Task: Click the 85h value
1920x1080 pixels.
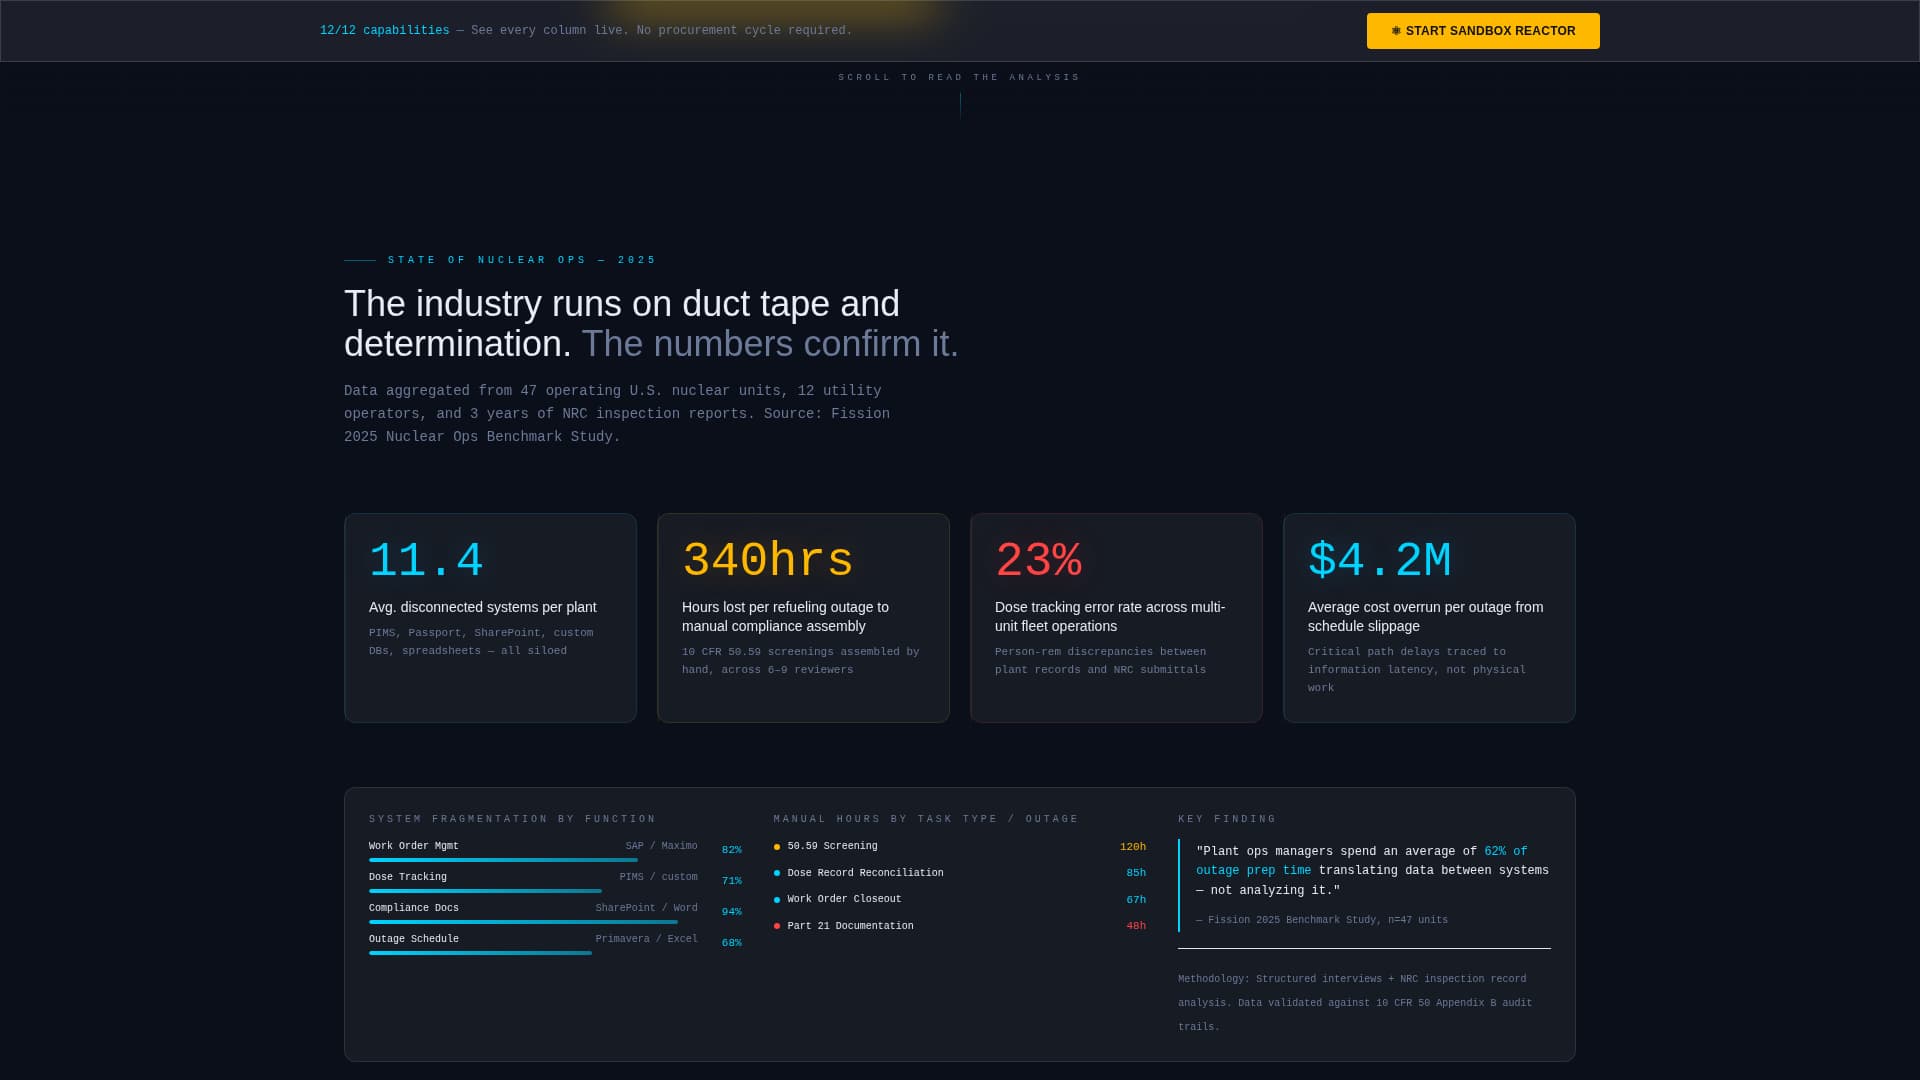Action: point(1136,873)
